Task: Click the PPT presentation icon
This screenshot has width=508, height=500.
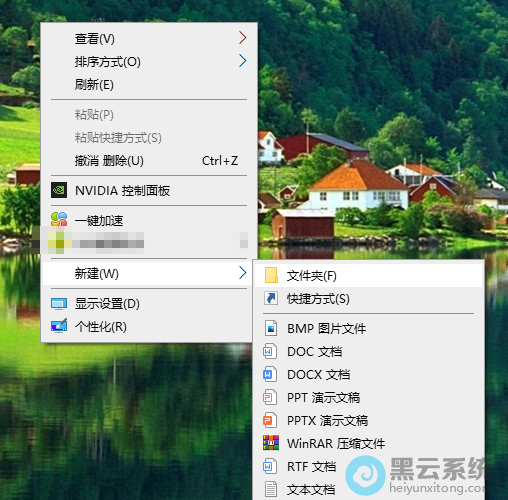Action: (x=270, y=397)
